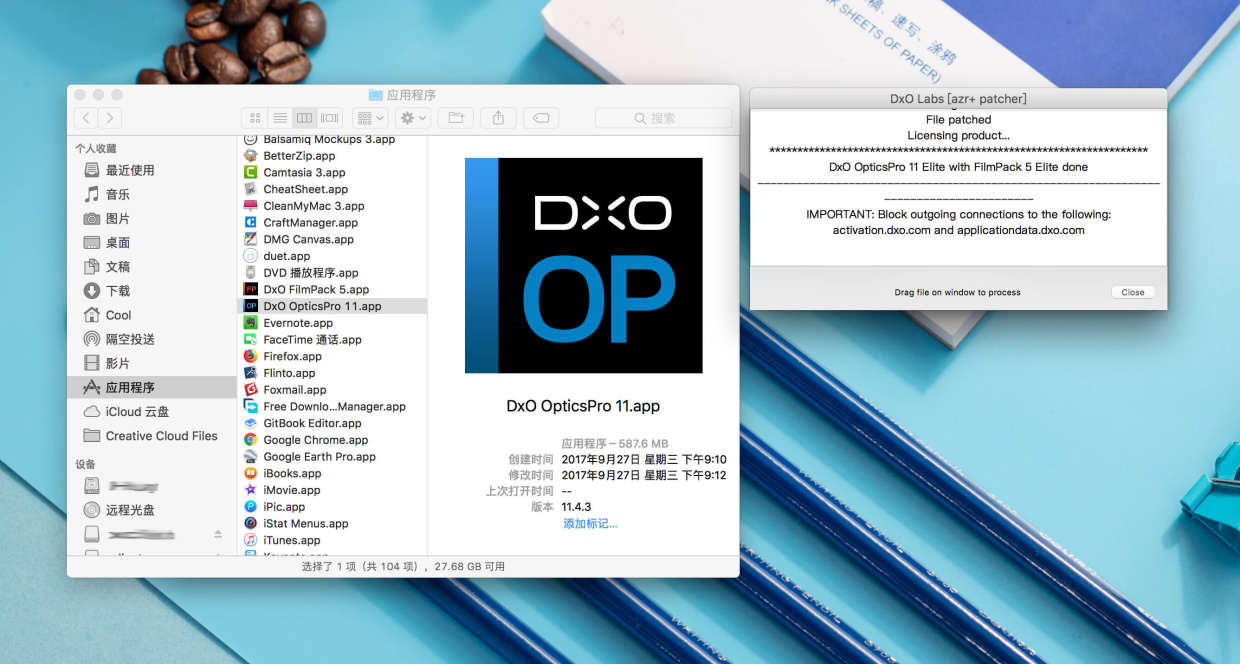Open the item arrangement dropdown in the toolbar
This screenshot has width=1240, height=664.
coord(371,118)
